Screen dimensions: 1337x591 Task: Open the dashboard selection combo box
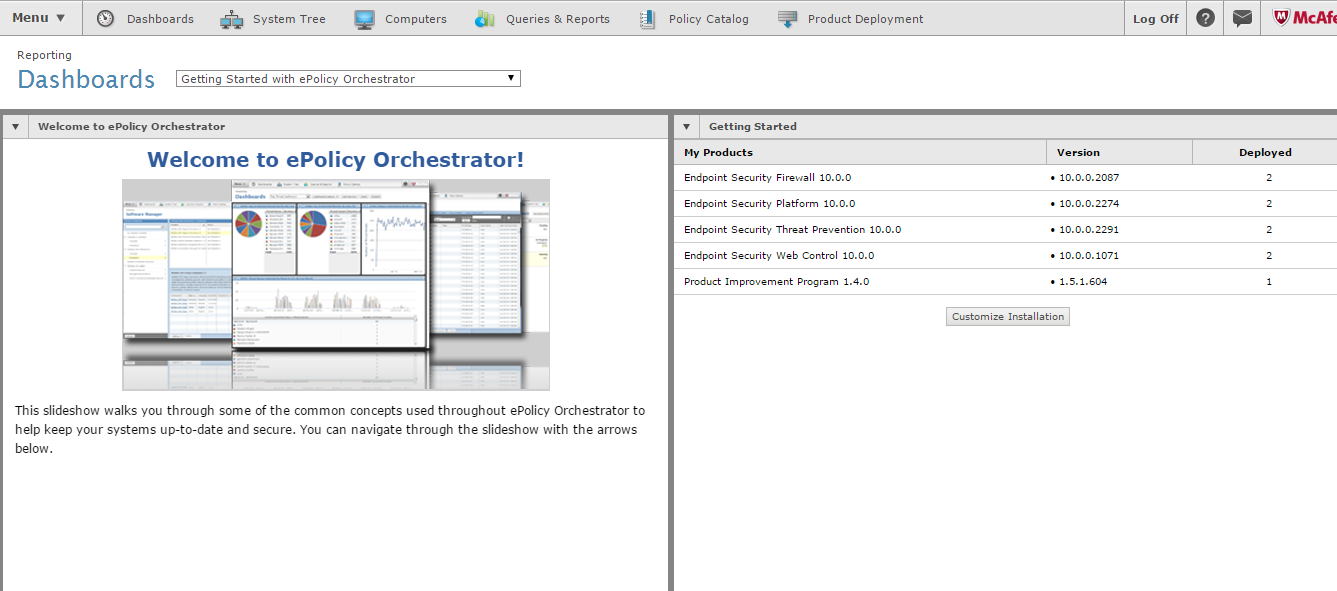click(x=348, y=79)
